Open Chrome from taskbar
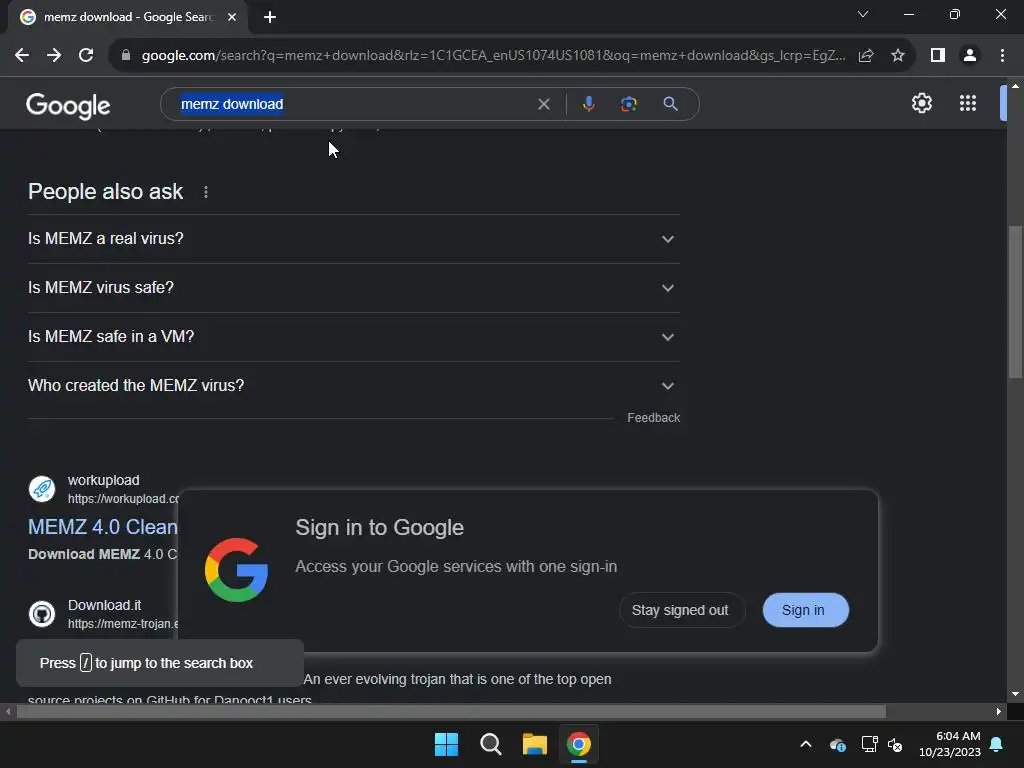 [x=579, y=744]
